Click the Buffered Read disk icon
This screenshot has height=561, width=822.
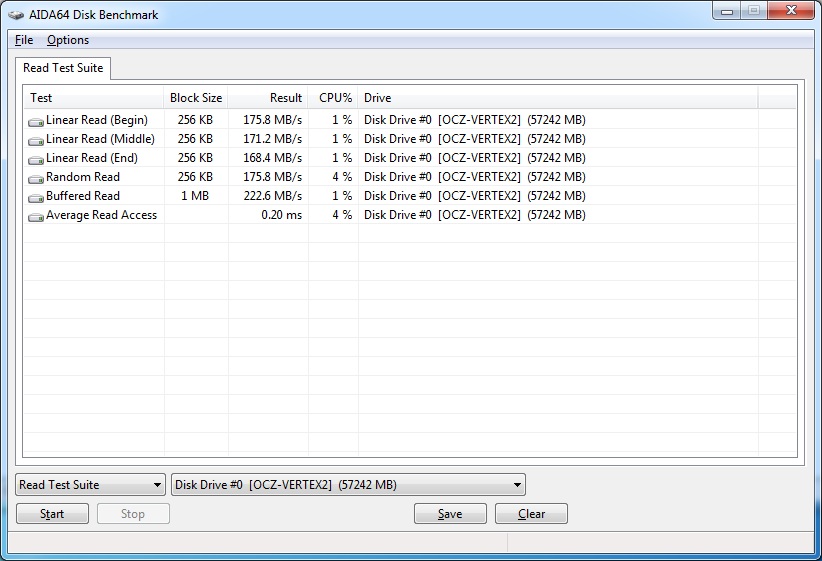click(36, 197)
